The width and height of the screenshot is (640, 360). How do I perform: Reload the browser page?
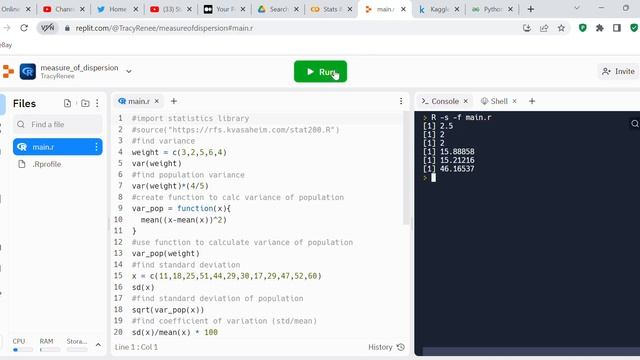[24, 28]
